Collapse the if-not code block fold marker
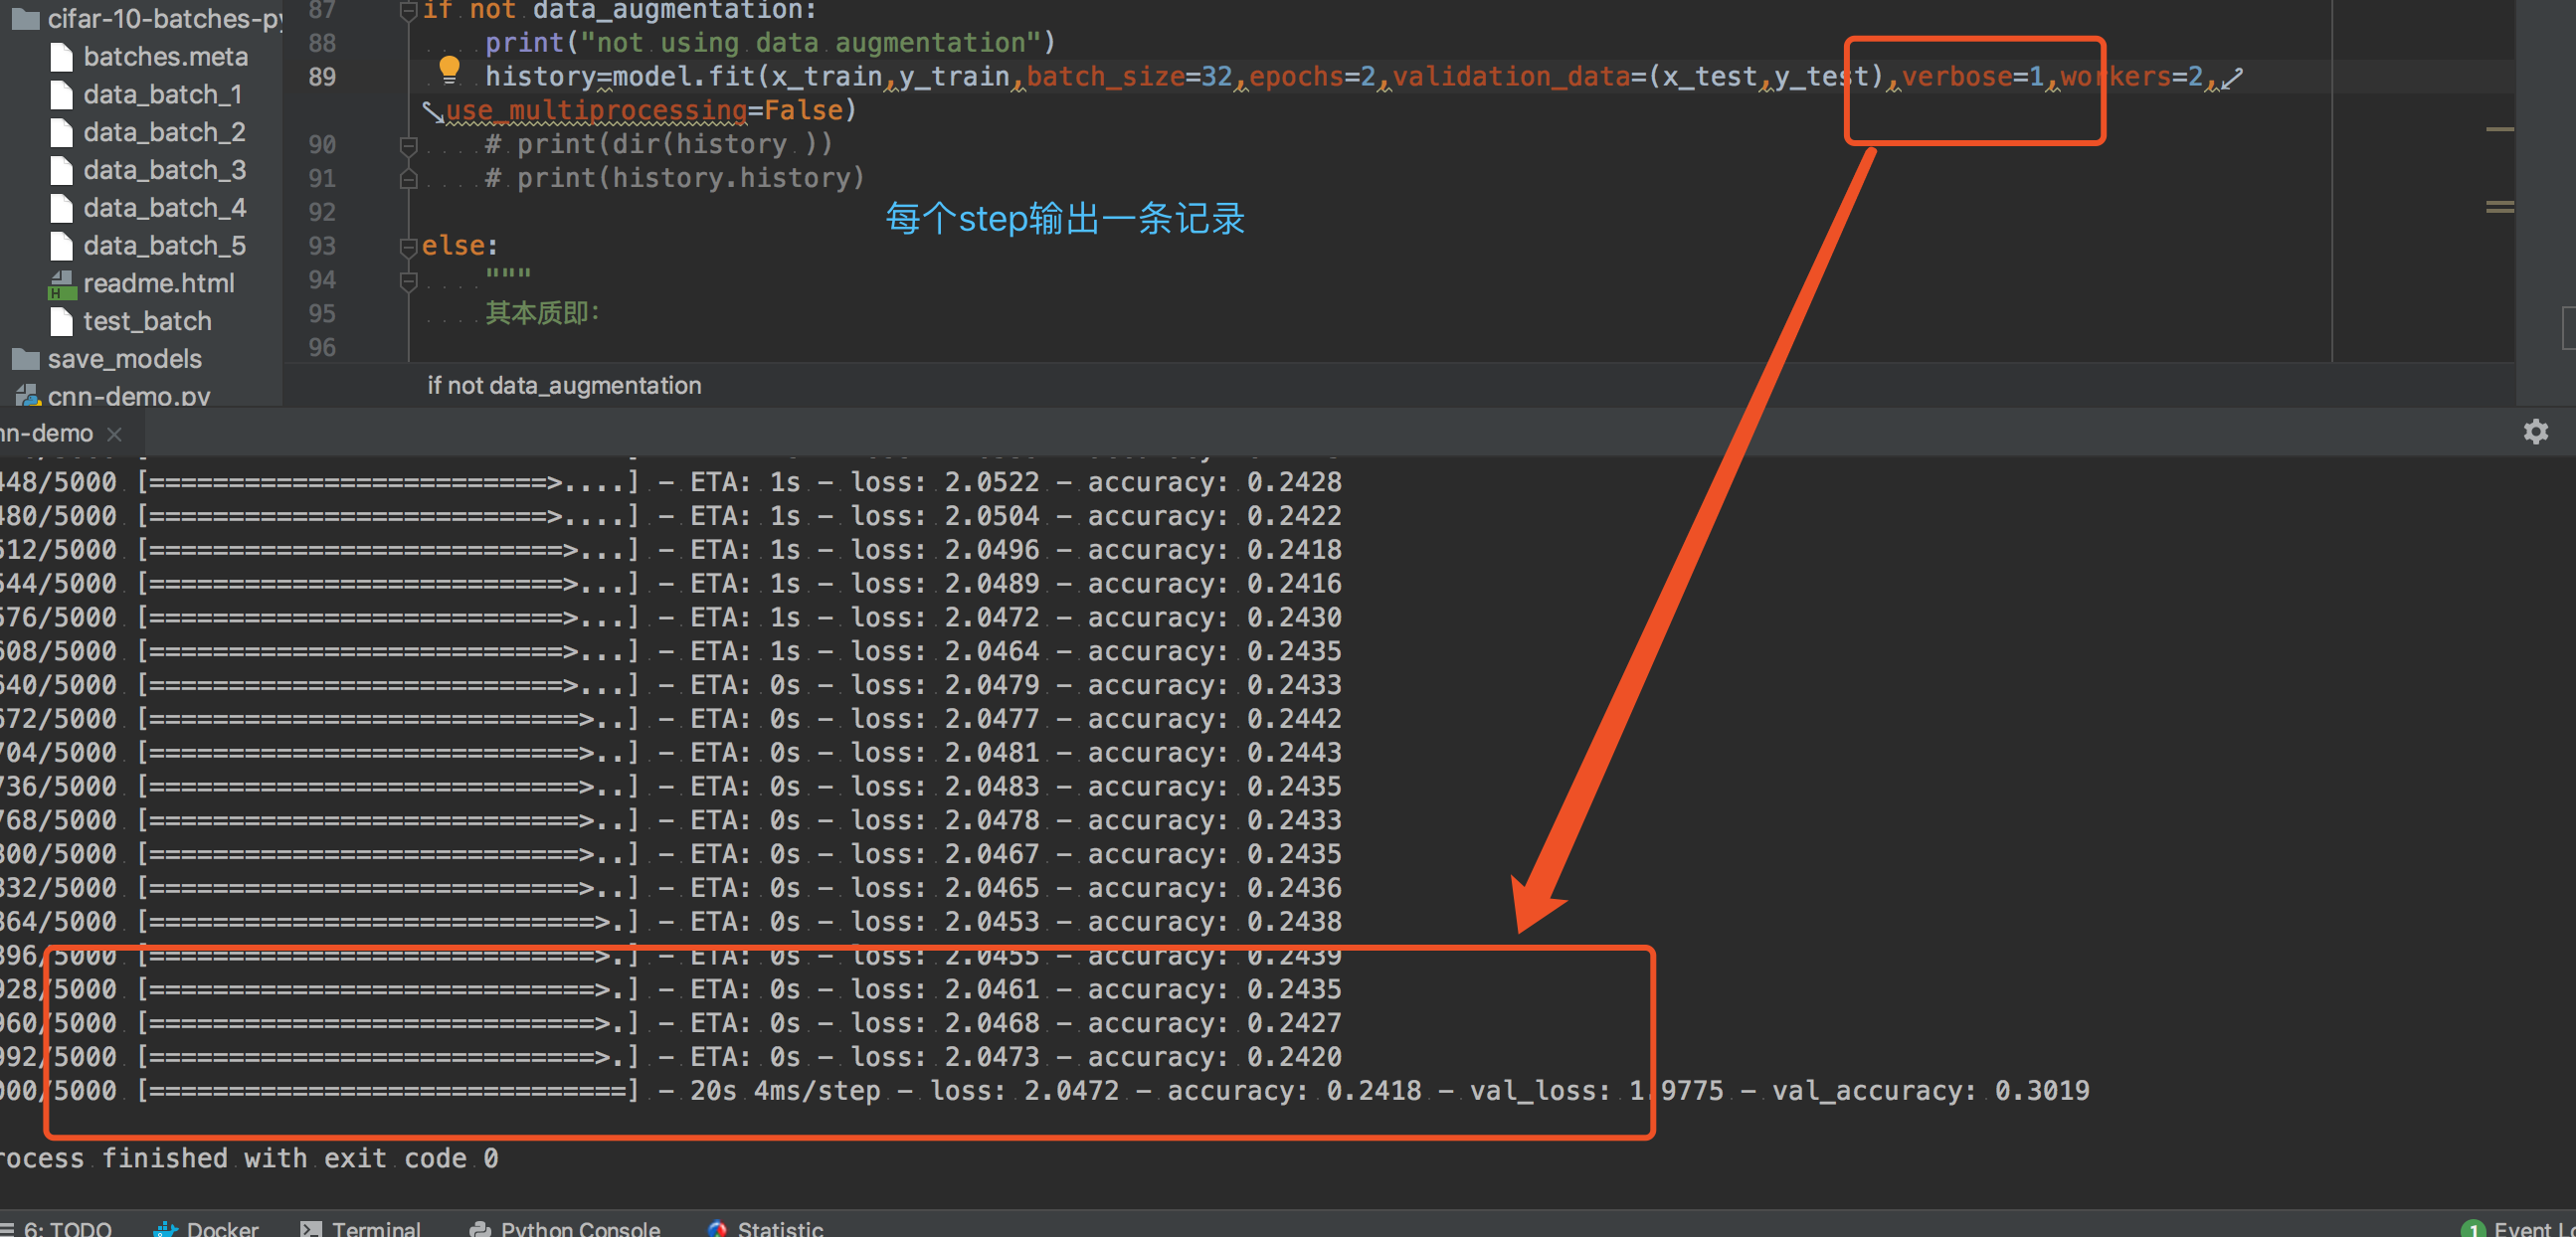The height and width of the screenshot is (1237, 2576). (408, 11)
